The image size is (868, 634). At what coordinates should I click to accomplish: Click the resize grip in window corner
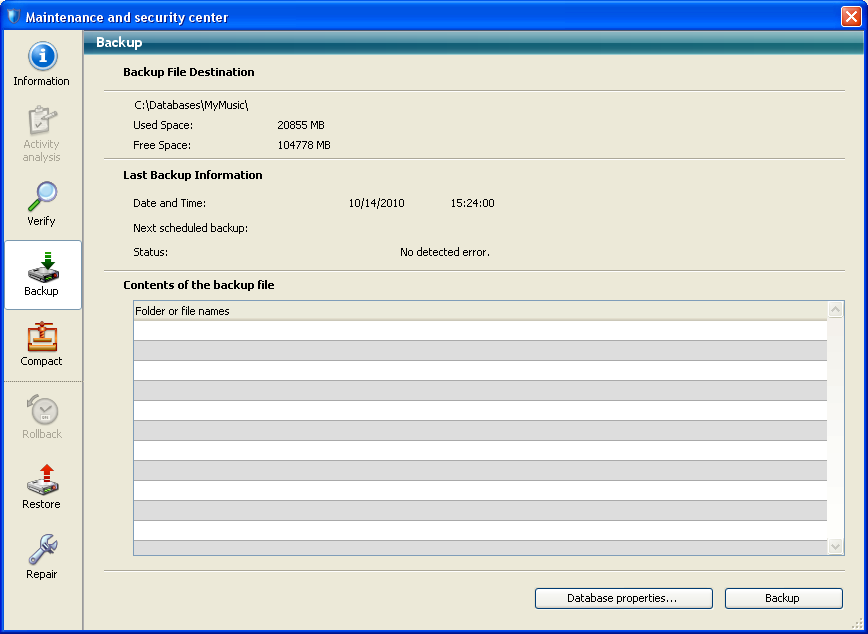(856, 623)
